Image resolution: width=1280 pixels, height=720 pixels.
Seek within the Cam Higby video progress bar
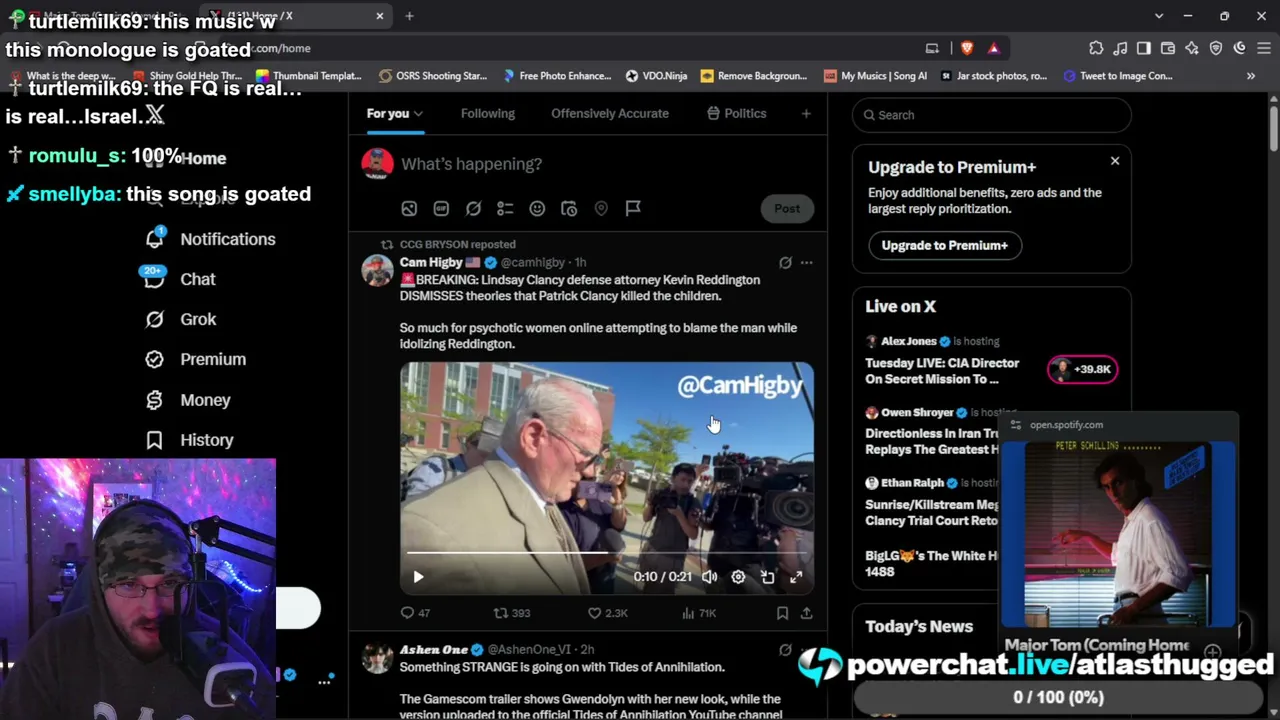[x=607, y=552]
